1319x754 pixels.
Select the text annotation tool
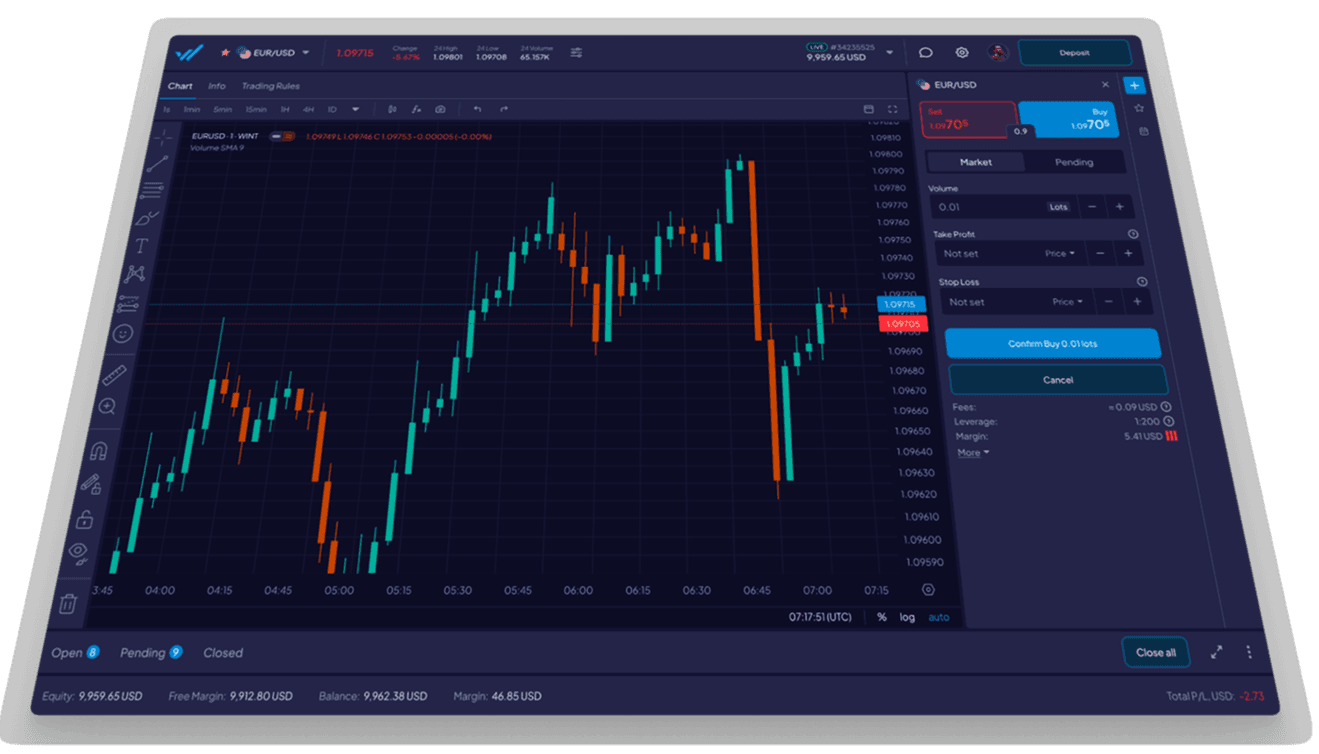pos(141,245)
